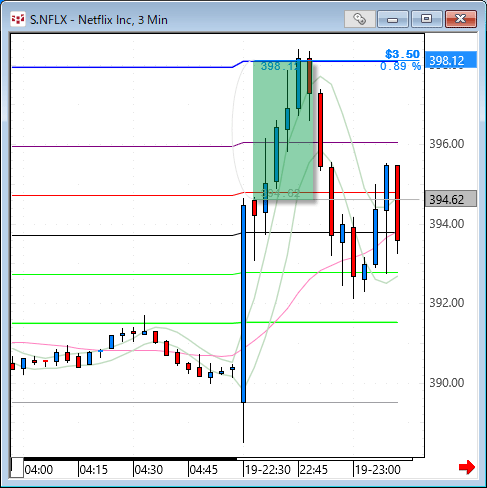Select the 'S.NFLX - Netflix Inc, 3 Min' title
The image size is (487, 488).
point(99,20)
